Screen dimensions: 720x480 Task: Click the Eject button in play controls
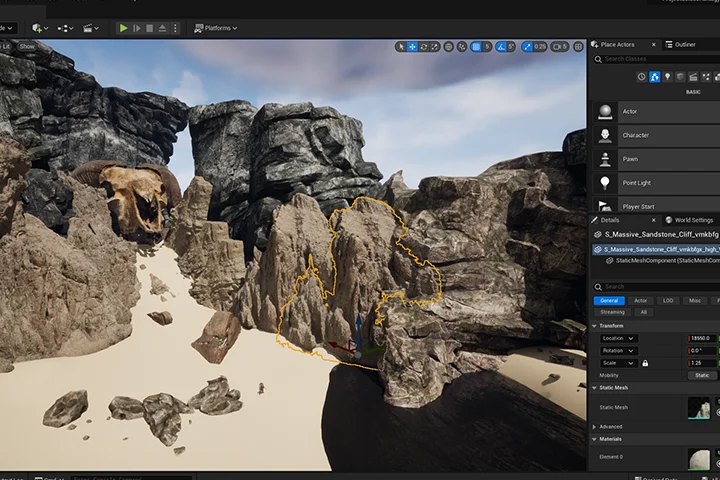coord(162,28)
